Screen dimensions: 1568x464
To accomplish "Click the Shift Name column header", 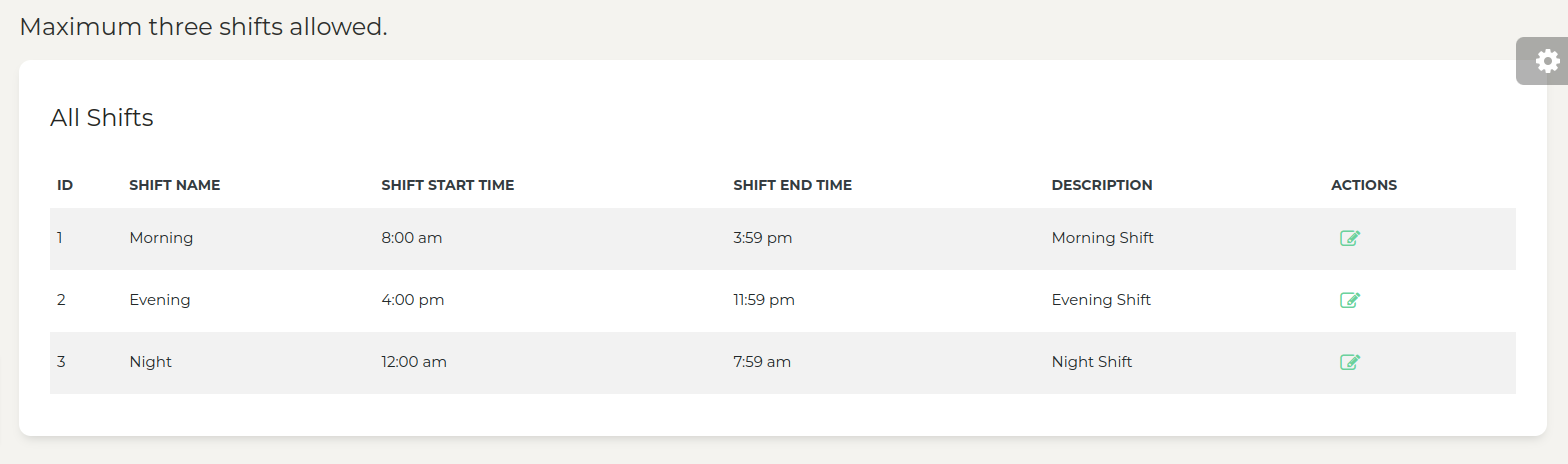I will [175, 185].
